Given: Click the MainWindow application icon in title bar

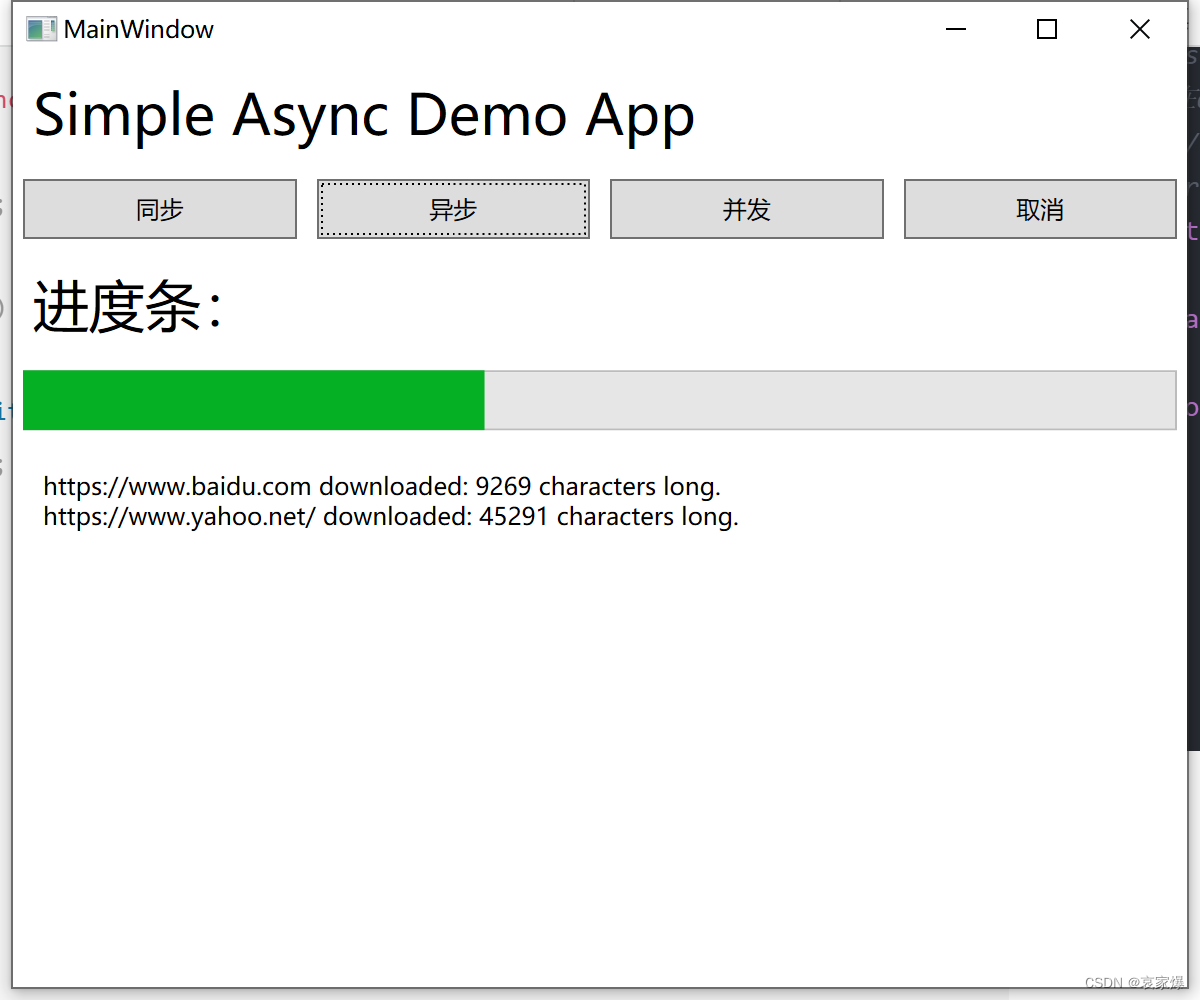Looking at the screenshot, I should [40, 29].
